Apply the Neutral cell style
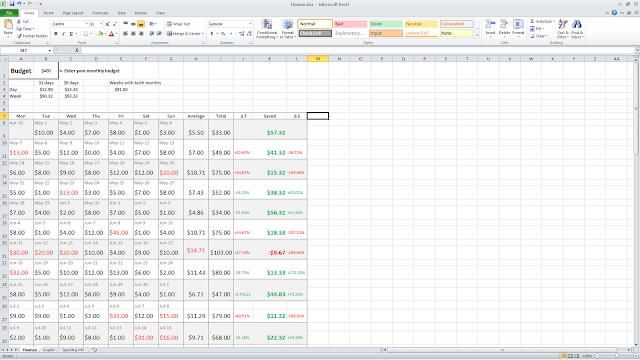Image resolution: width=640 pixels, height=360 pixels. pyautogui.click(x=421, y=24)
